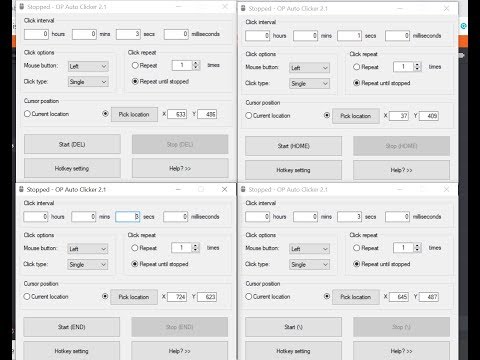Viewport: 480px width, 360px height.
Task: Click the hours field in the Start (DEL) window
Action: coord(36,34)
